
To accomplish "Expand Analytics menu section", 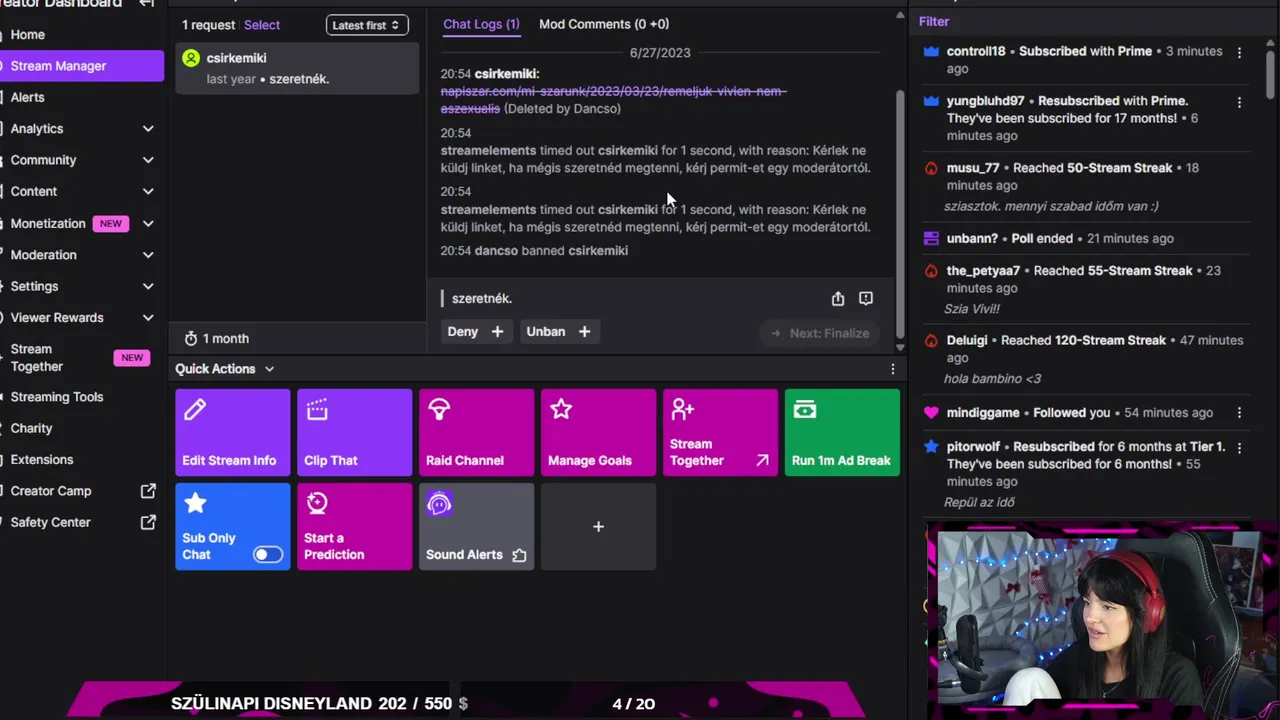I will click(148, 129).
